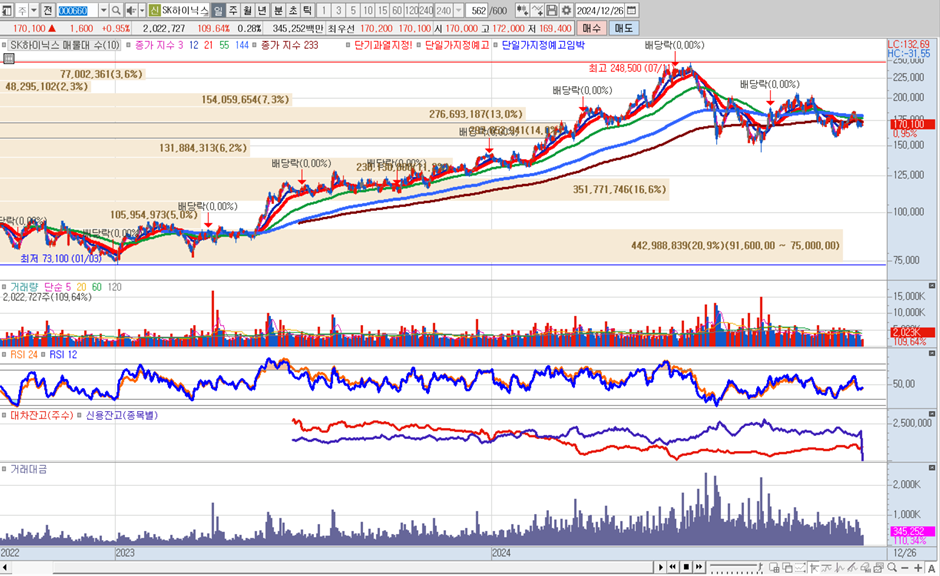Screen dimensions: 940x576
Task: Toggle the 거래량 단순 indicator marker
Action: (4, 286)
